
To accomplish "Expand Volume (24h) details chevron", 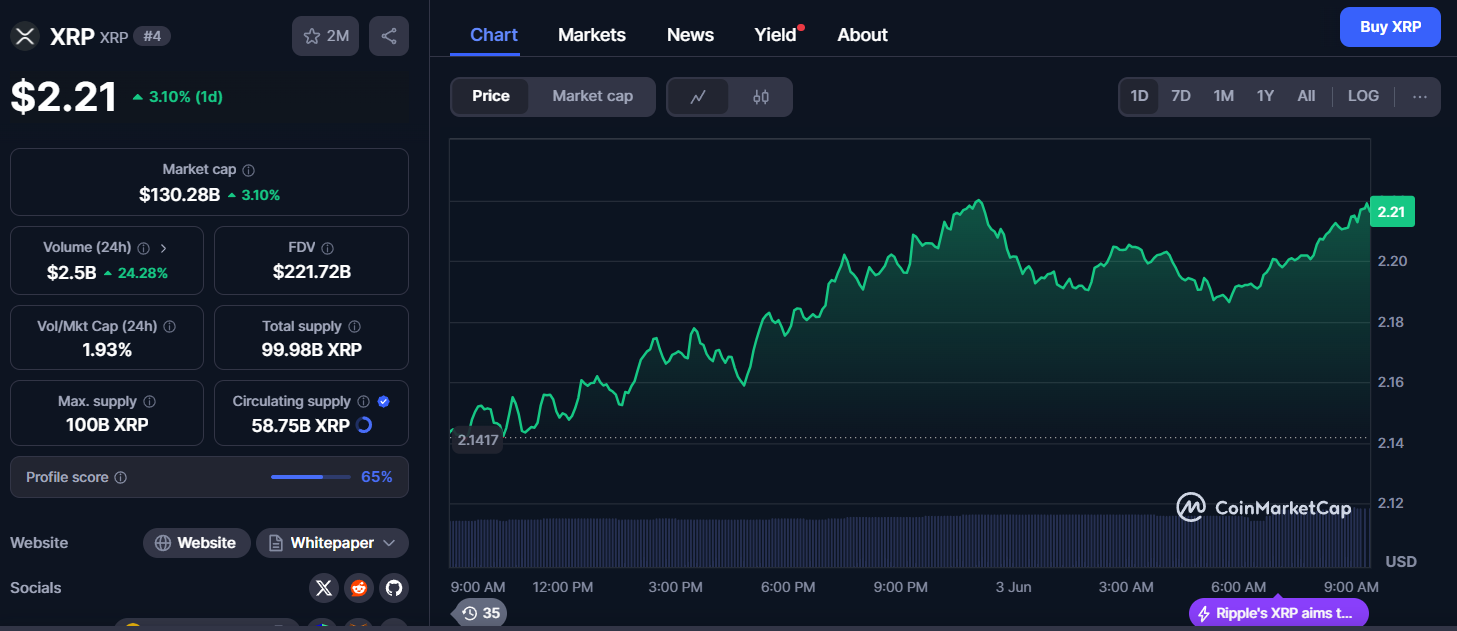I will pos(164,248).
